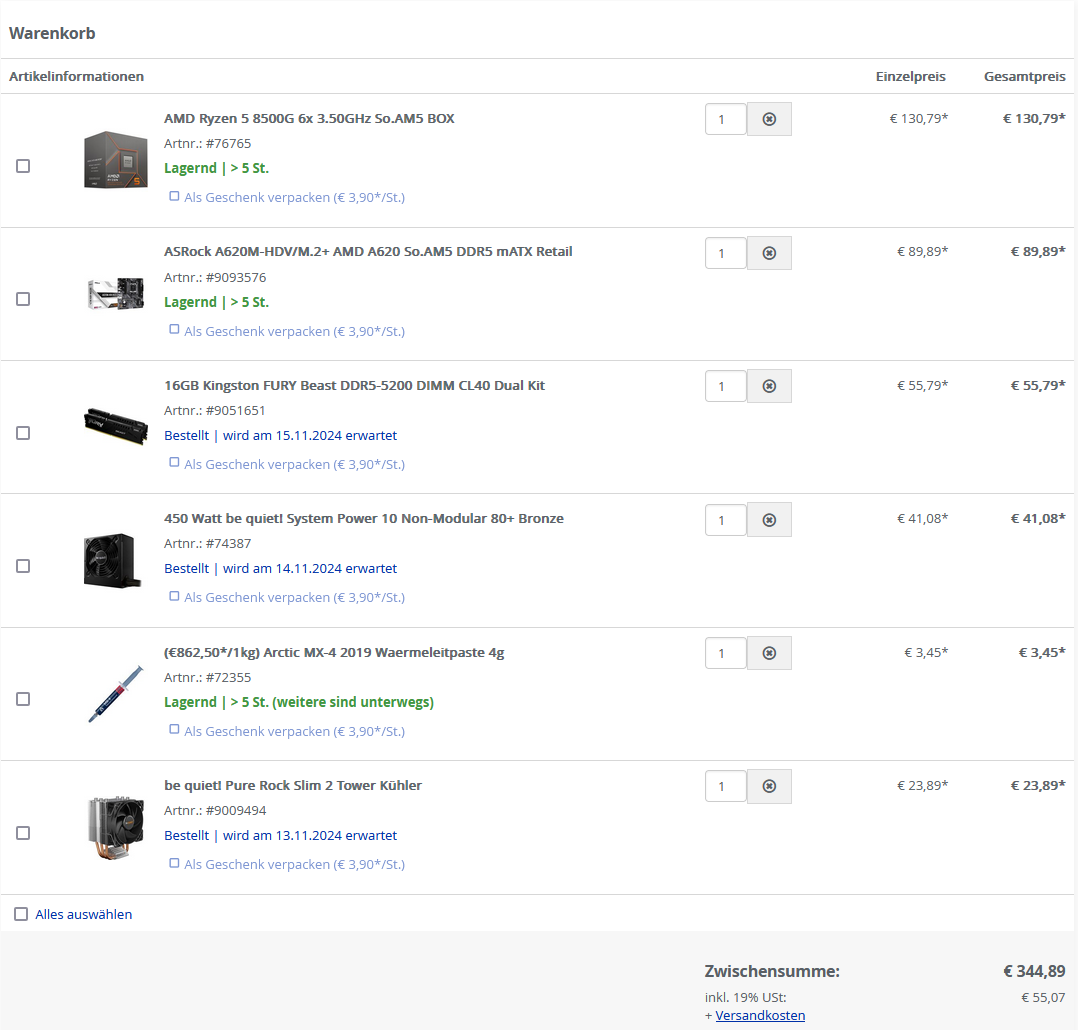Click the Einzelpreis column header
Image resolution: width=1078 pixels, height=1030 pixels.
click(x=910, y=76)
